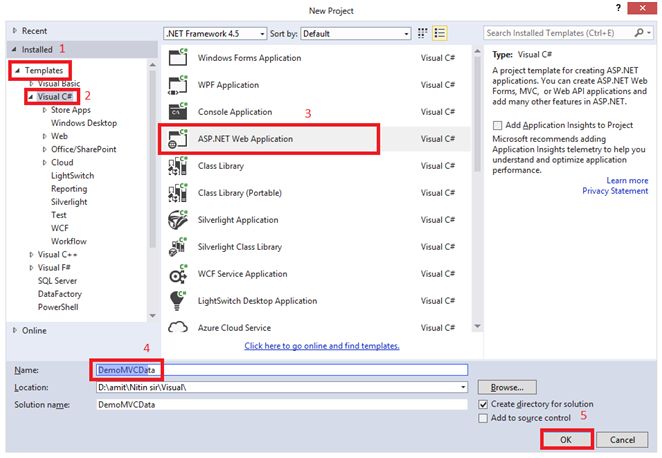Select the WCF Service Application icon
The image size is (662, 458).
pyautogui.click(x=178, y=274)
